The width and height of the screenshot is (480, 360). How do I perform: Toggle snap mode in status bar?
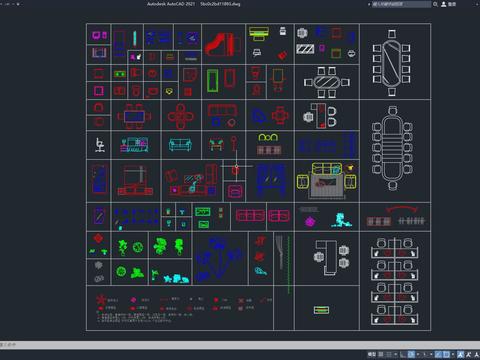(389, 354)
